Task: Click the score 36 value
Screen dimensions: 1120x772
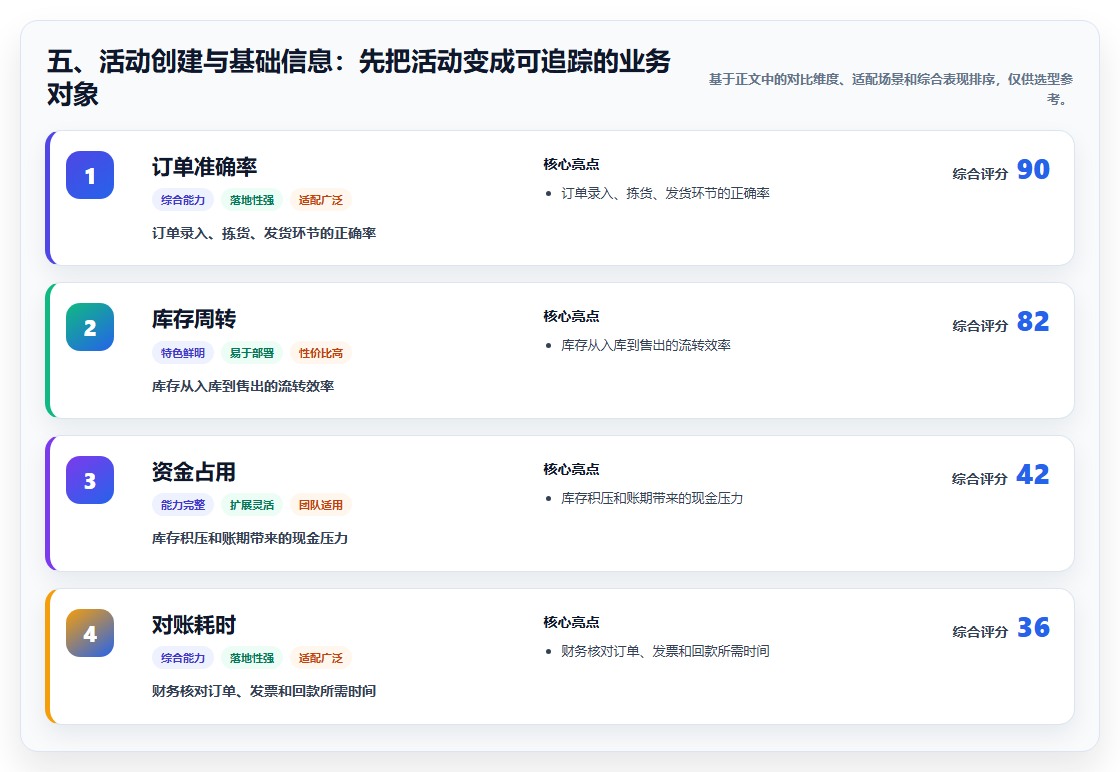Action: [x=1033, y=628]
